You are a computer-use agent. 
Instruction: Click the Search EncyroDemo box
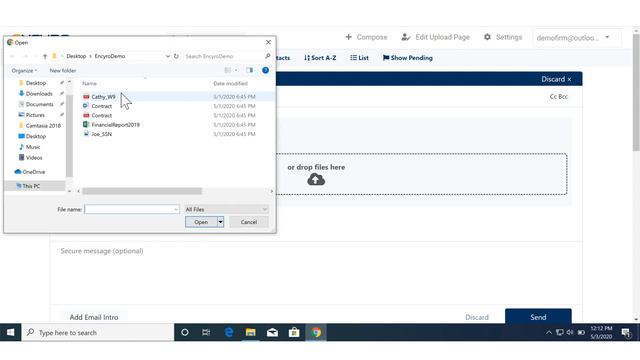pyautogui.click(x=227, y=56)
